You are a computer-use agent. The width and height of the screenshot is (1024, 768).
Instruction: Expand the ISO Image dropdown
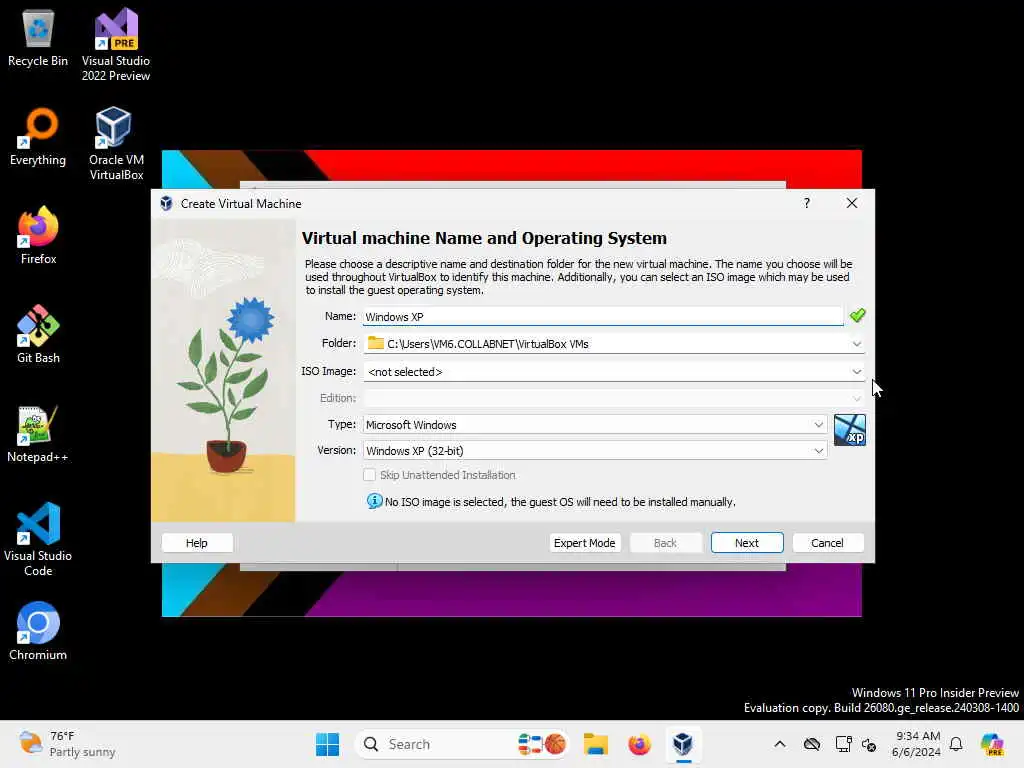857,372
